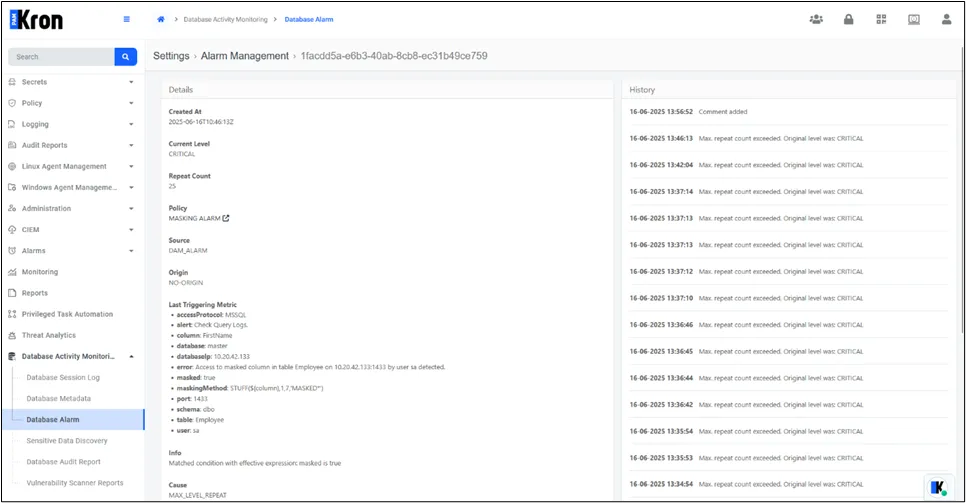Screen dimensions: 966x503
Task: Select the alarm ID 1facdd5a heading text
Action: [394, 56]
